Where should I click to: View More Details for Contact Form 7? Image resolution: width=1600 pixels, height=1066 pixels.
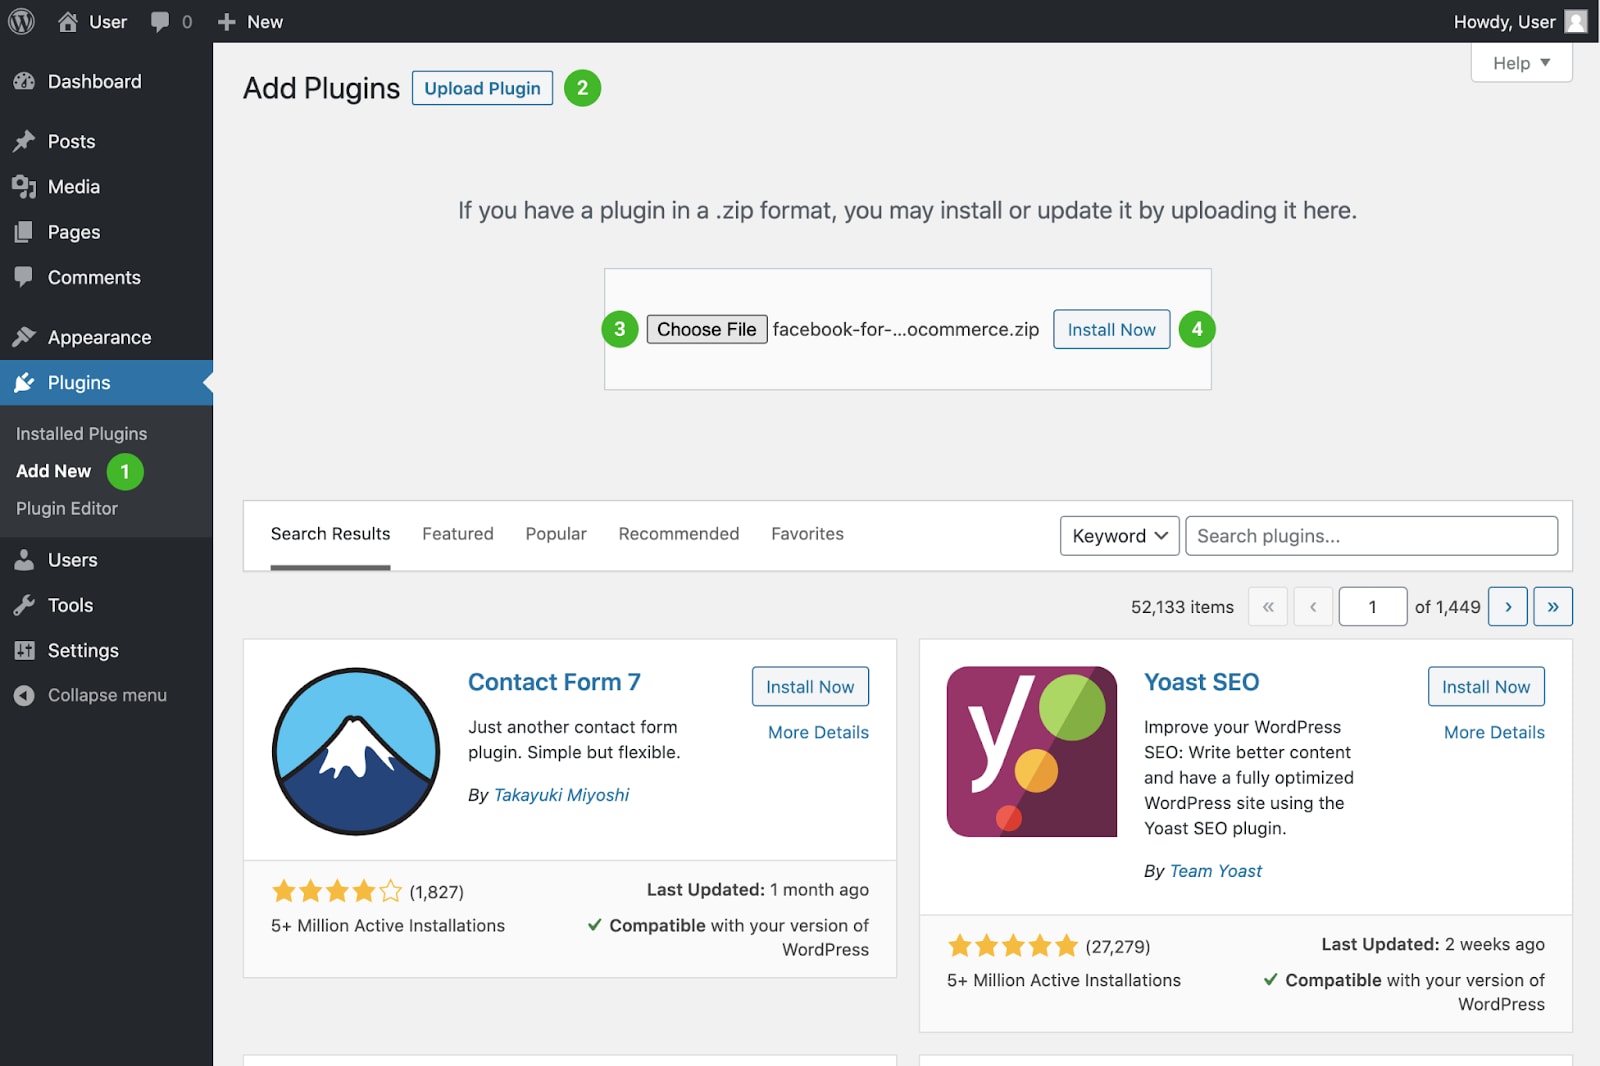(818, 732)
